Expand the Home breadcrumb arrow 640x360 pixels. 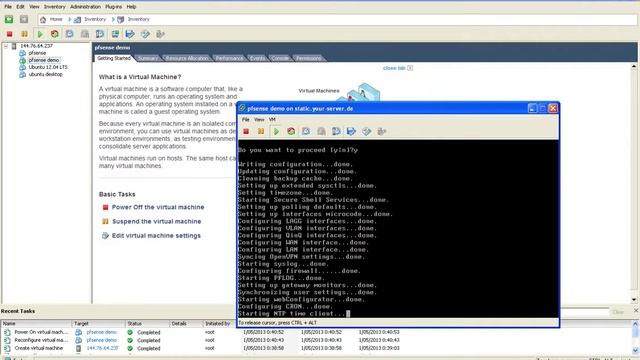click(x=70, y=19)
